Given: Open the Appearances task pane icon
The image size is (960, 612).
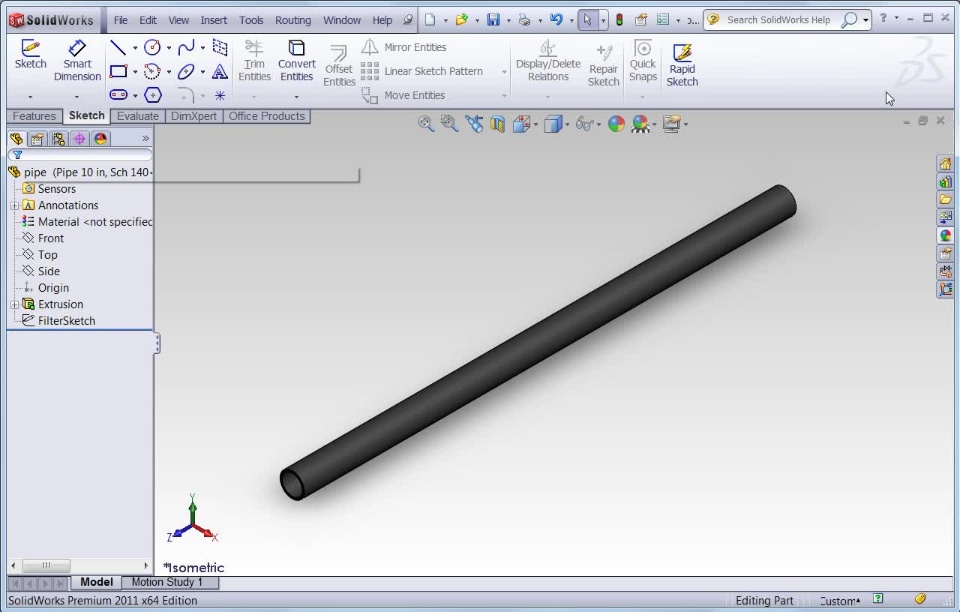Looking at the screenshot, I should (945, 236).
